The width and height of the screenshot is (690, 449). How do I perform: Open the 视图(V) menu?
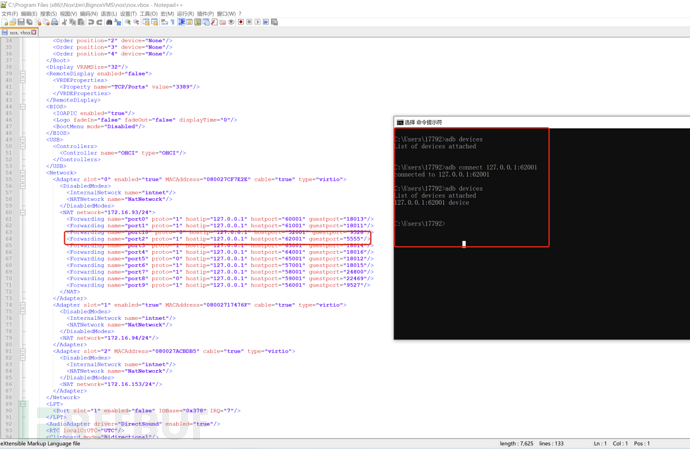pos(68,14)
